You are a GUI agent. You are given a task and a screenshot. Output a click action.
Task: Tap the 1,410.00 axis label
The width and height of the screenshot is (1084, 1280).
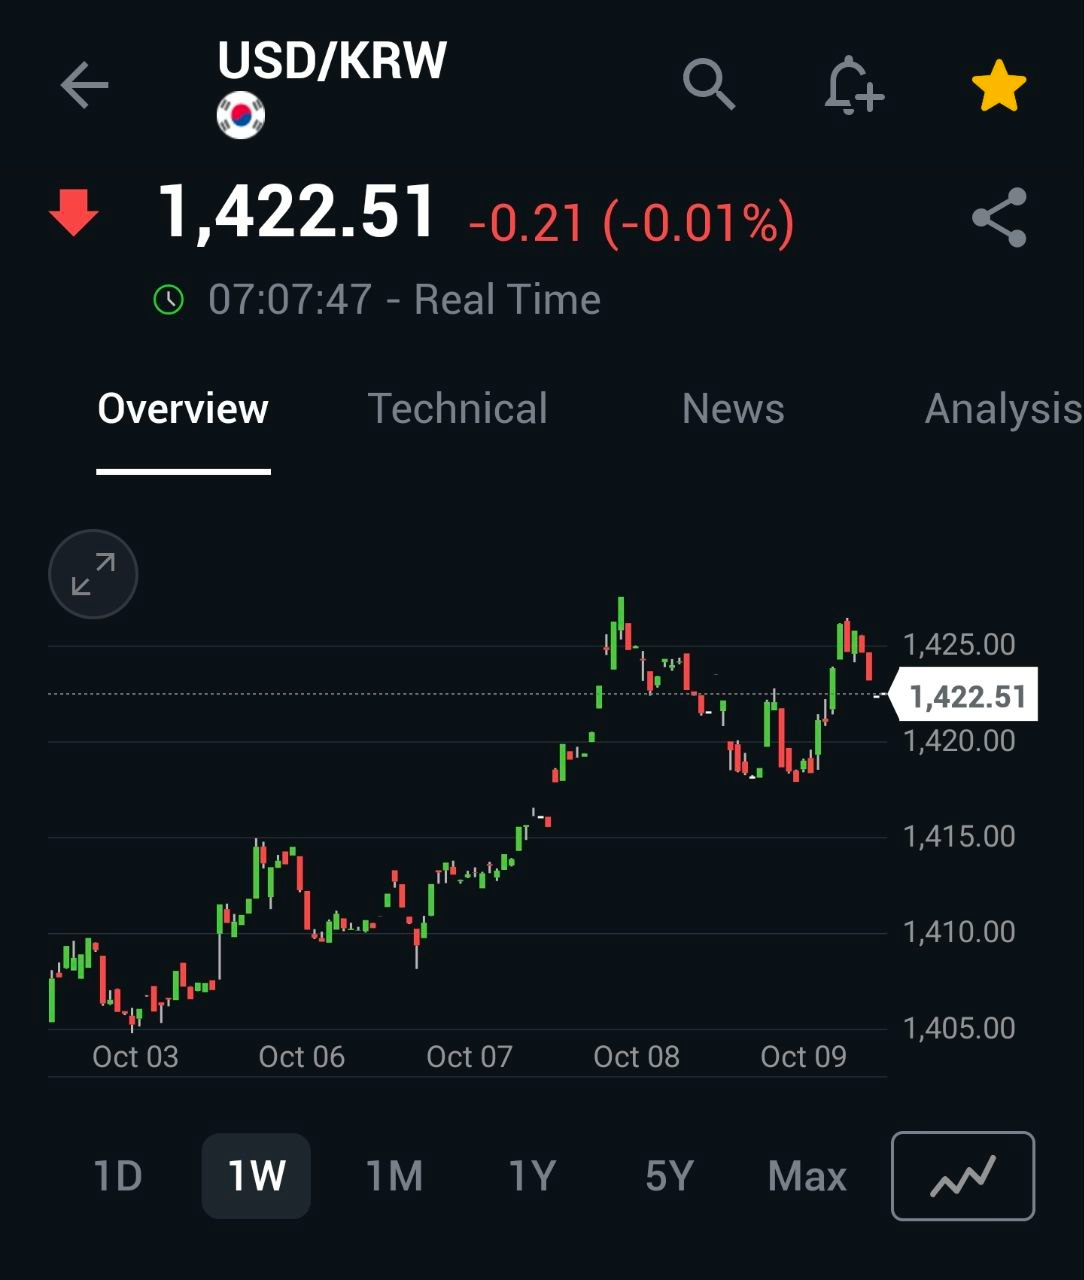coord(959,932)
